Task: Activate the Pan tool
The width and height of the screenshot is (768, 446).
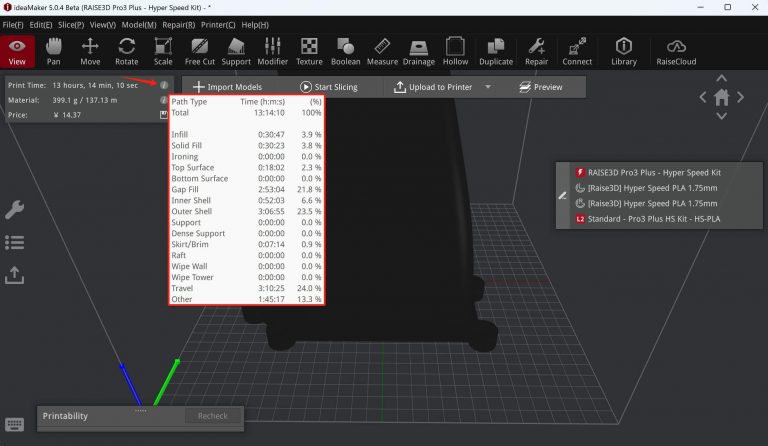Action: [x=53, y=51]
